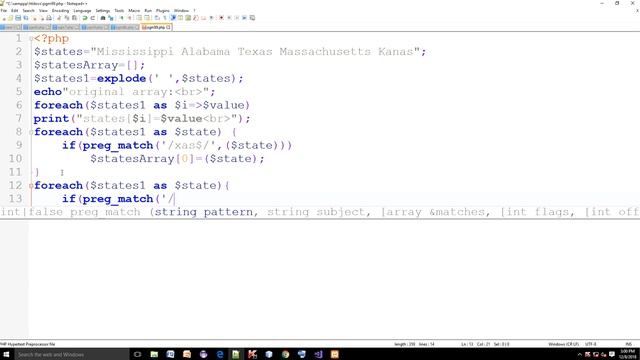640x360 pixels.
Task: Click the Zoom In toolbar icon
Action: click(122, 18)
